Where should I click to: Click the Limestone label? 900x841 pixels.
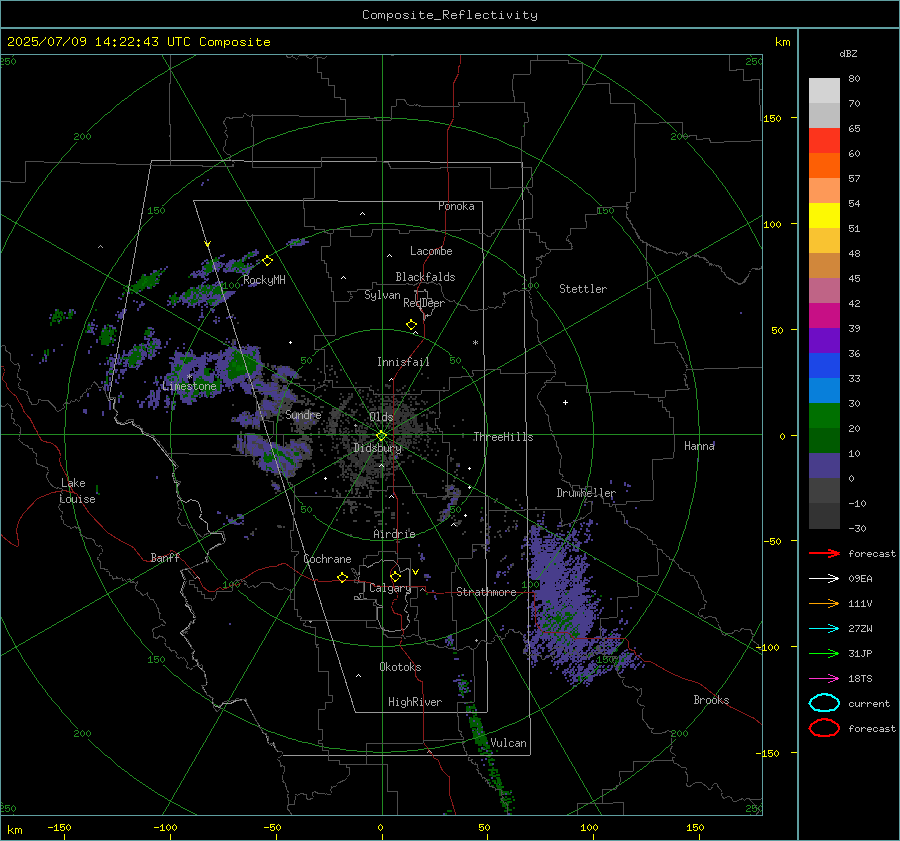(x=189, y=386)
